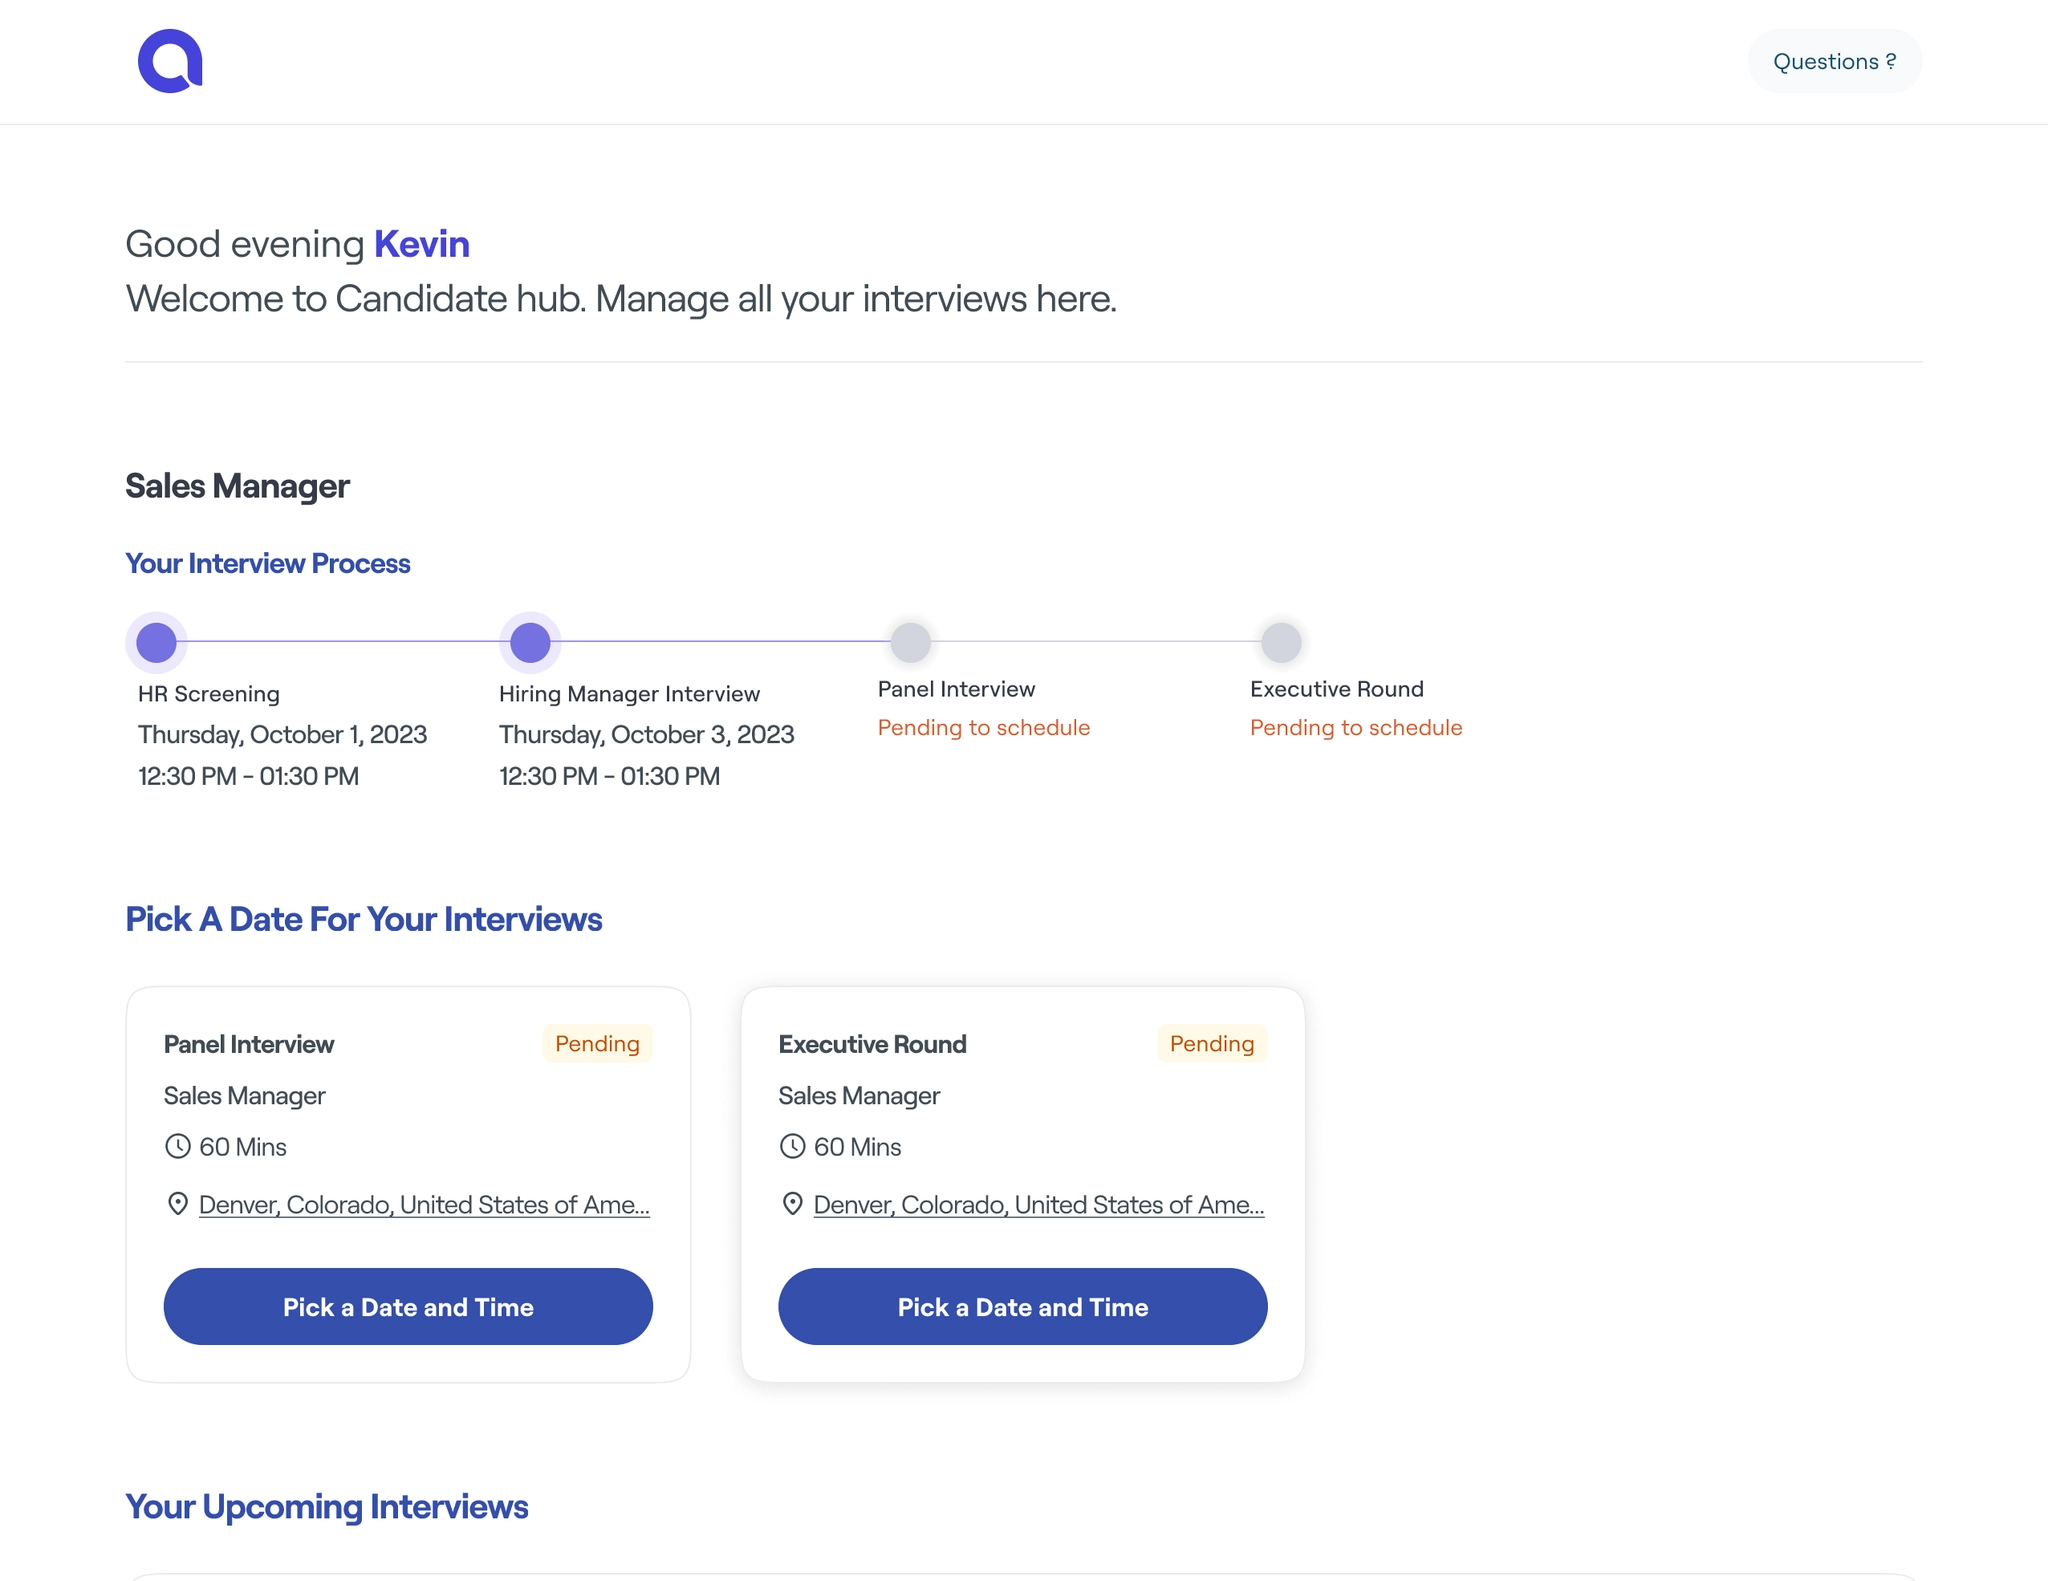This screenshot has width=2048, height=1581.
Task: Click '60 Mins' in Executive Round card
Action: point(857,1146)
